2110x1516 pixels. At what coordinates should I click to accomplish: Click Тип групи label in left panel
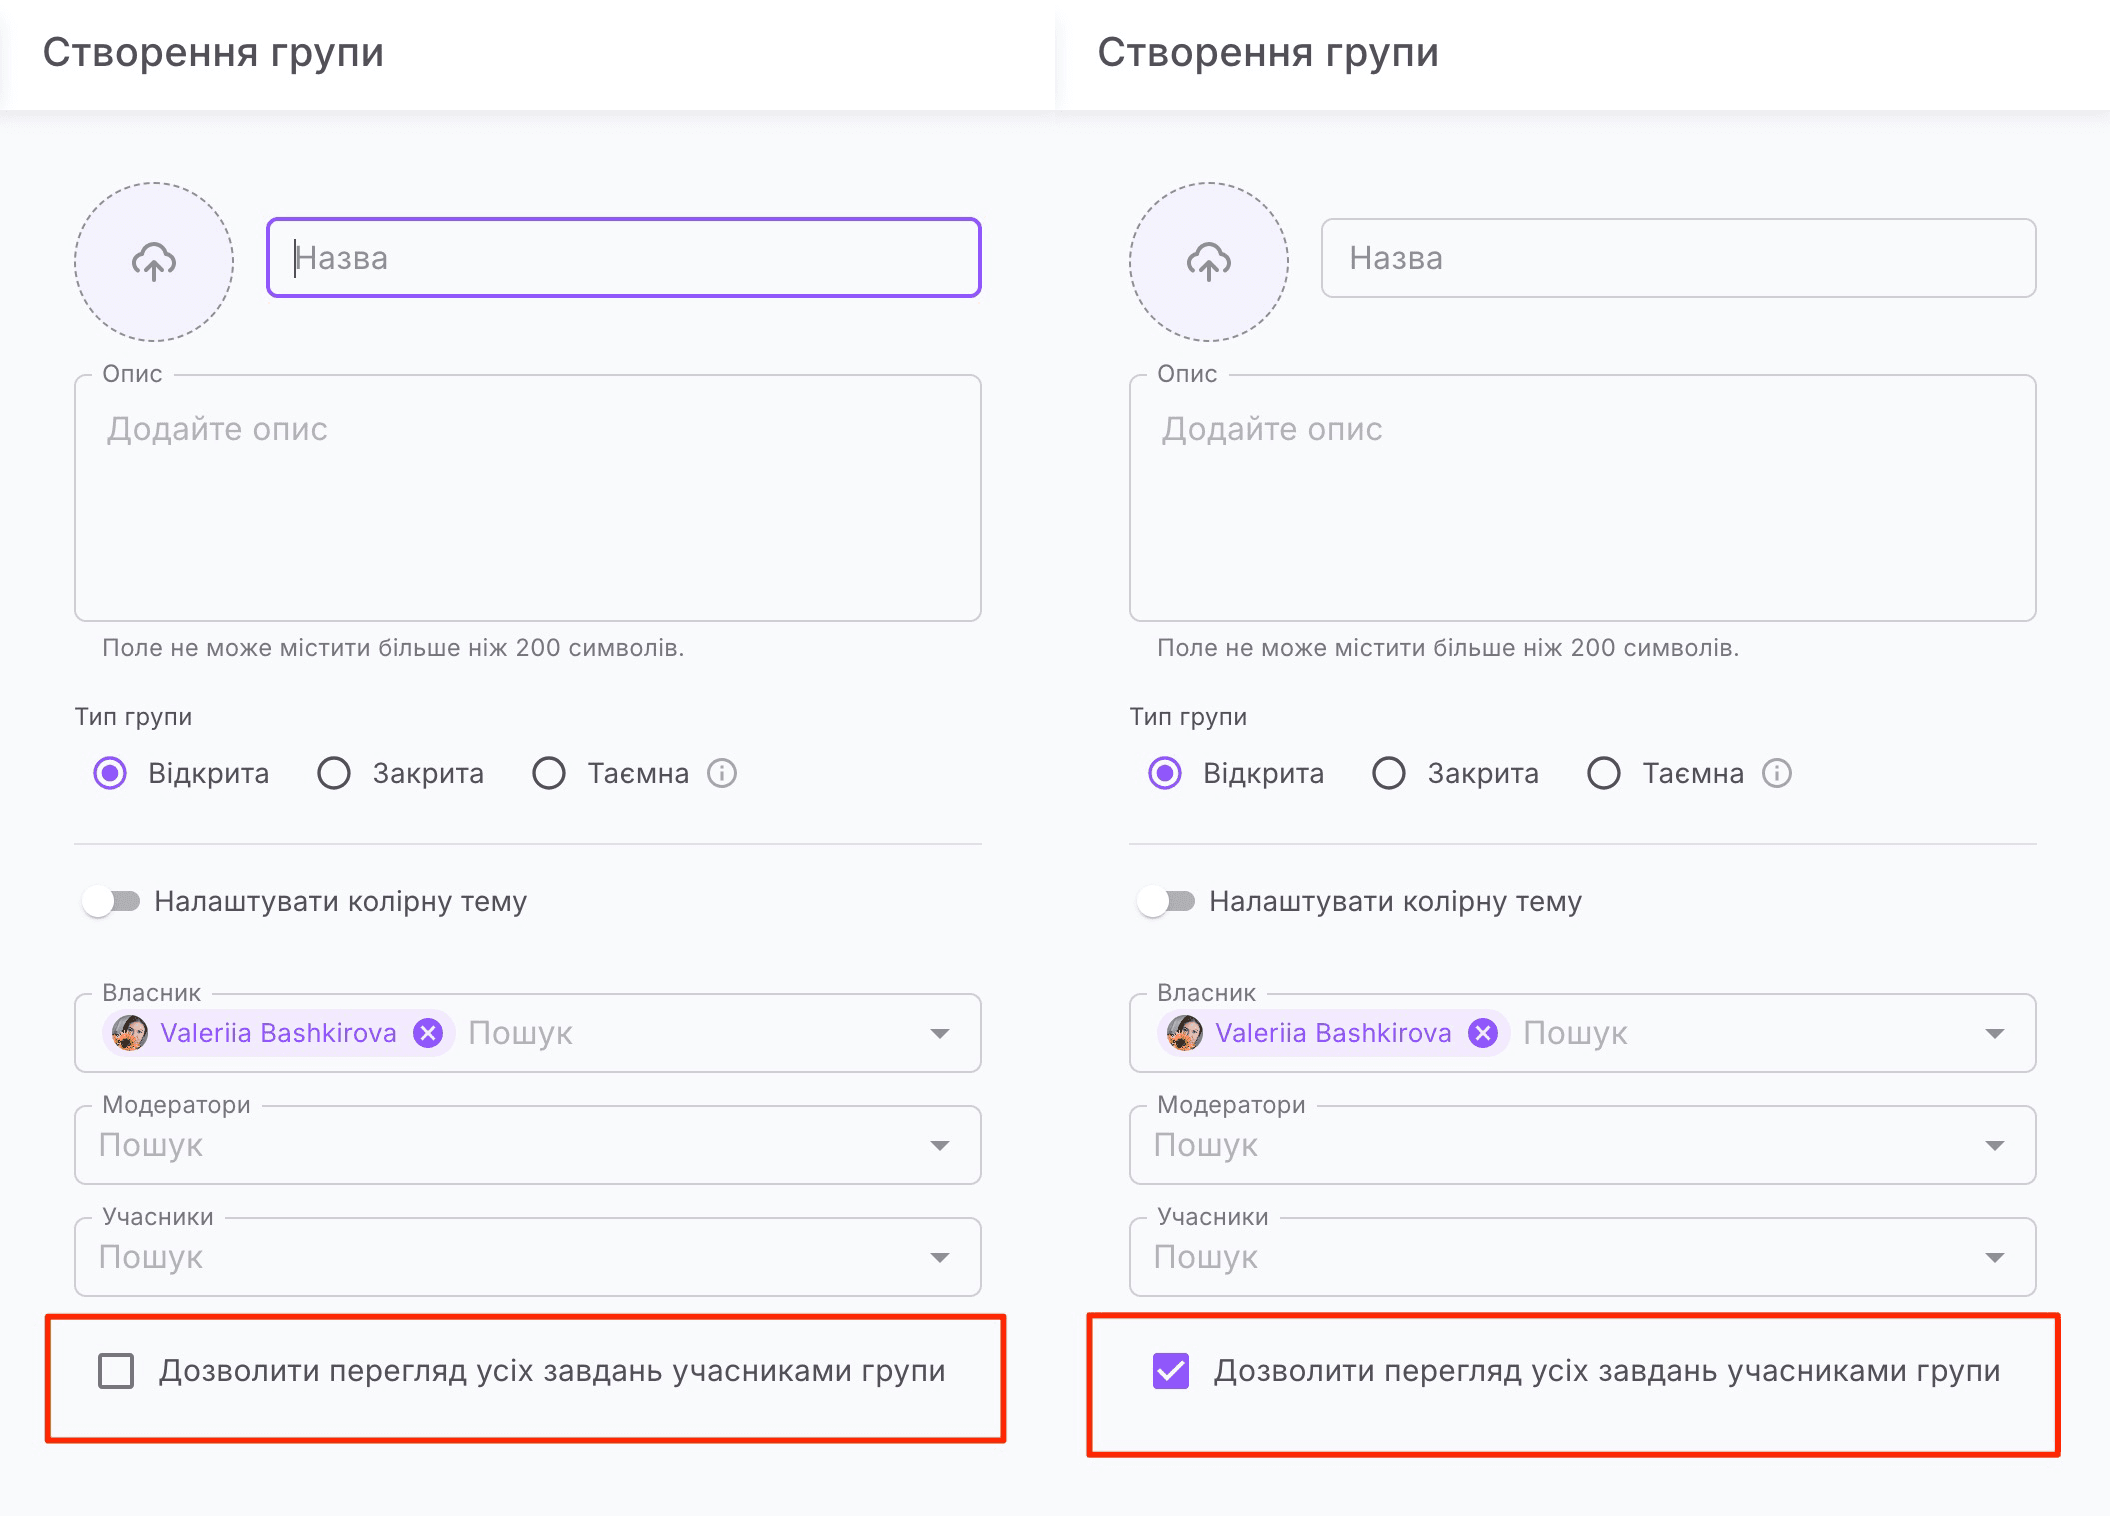coord(133,717)
